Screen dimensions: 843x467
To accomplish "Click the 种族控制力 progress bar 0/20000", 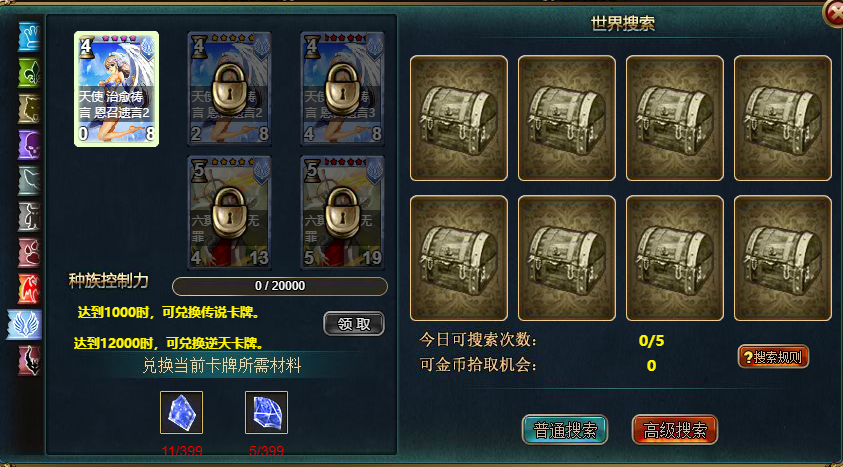I will coord(280,286).
